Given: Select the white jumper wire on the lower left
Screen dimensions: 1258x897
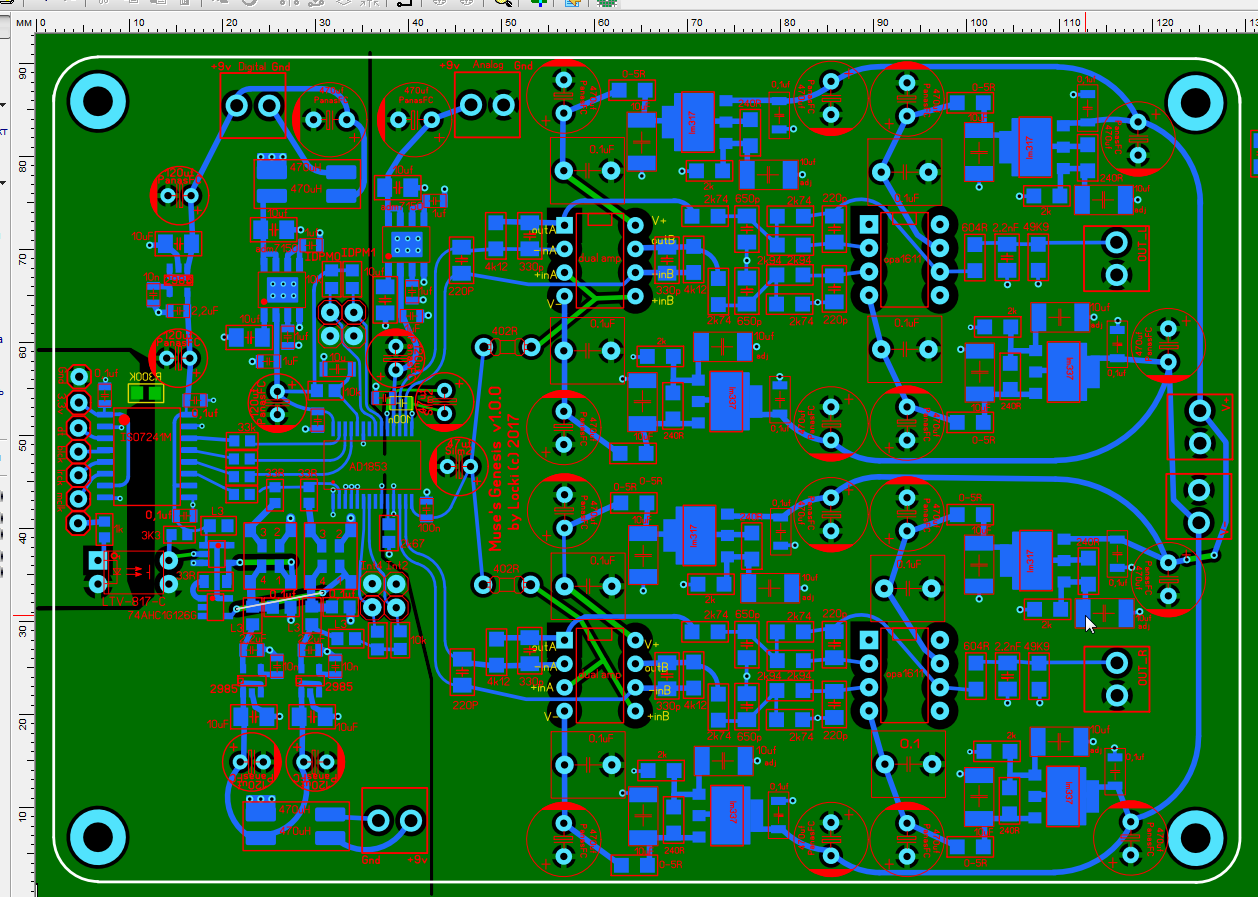Looking at the screenshot, I should coord(280,600).
